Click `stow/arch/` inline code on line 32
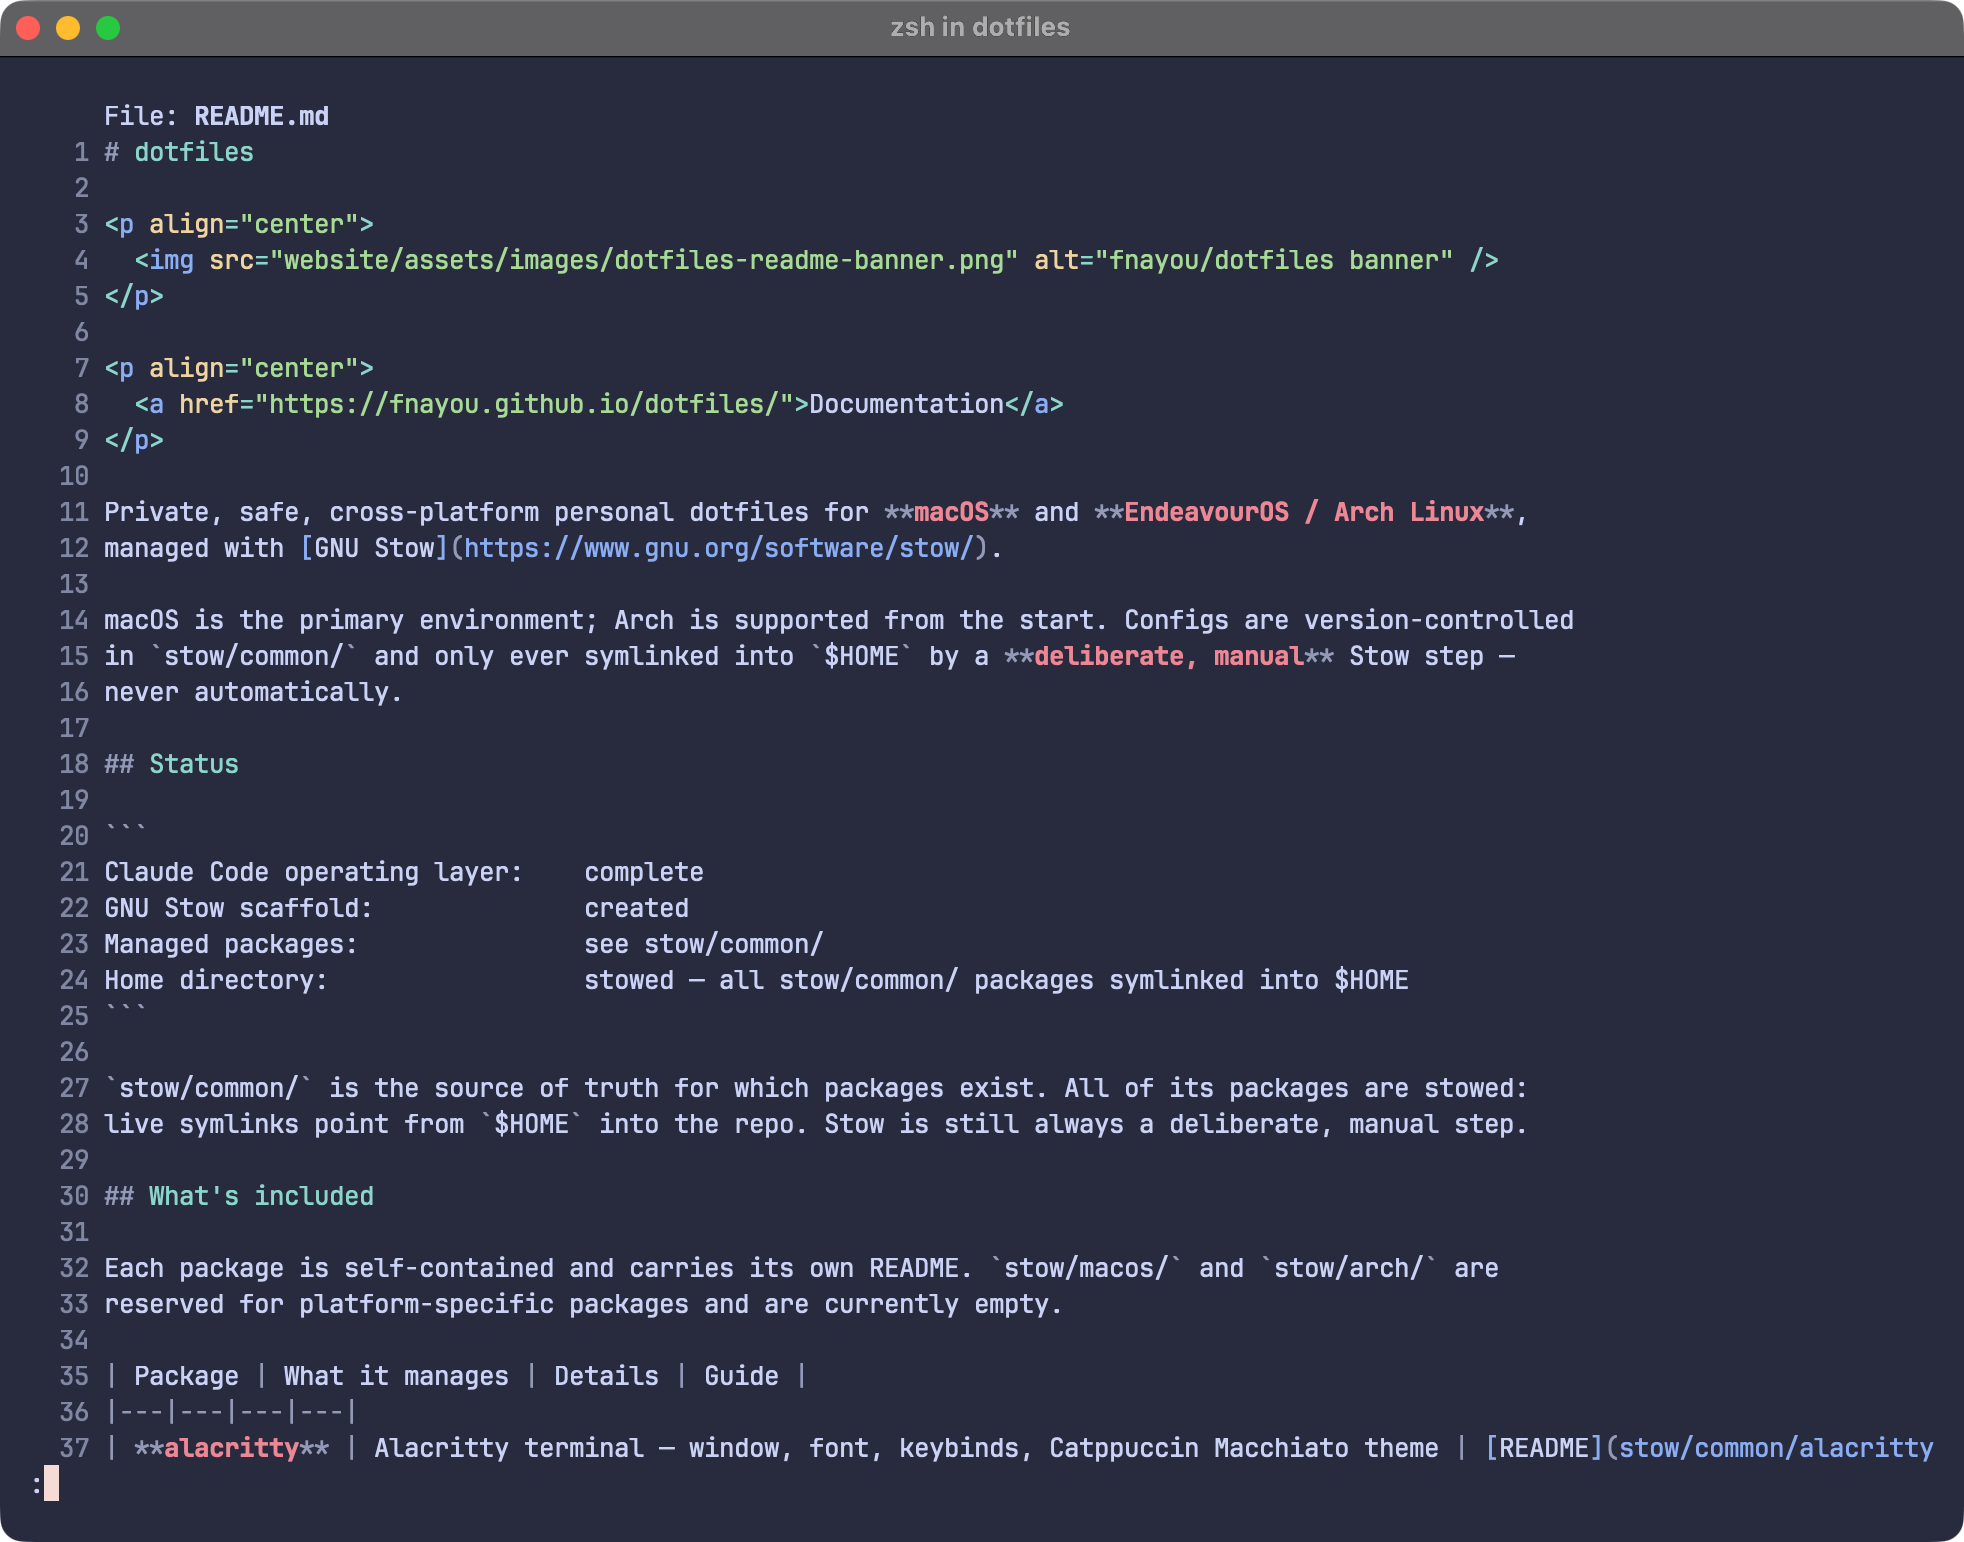This screenshot has width=1964, height=1542. (1349, 1268)
